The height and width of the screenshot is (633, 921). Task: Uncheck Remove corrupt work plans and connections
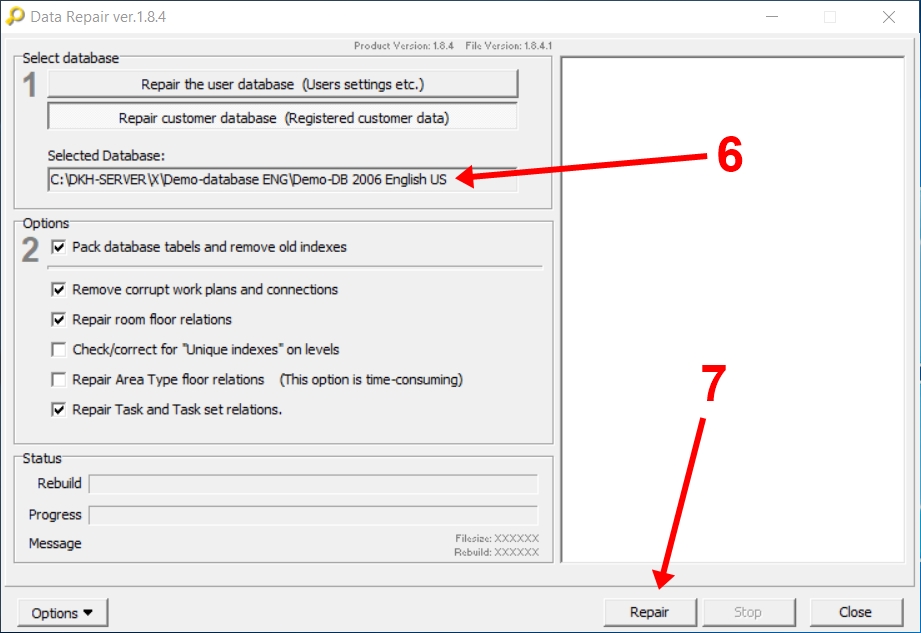click(58, 289)
